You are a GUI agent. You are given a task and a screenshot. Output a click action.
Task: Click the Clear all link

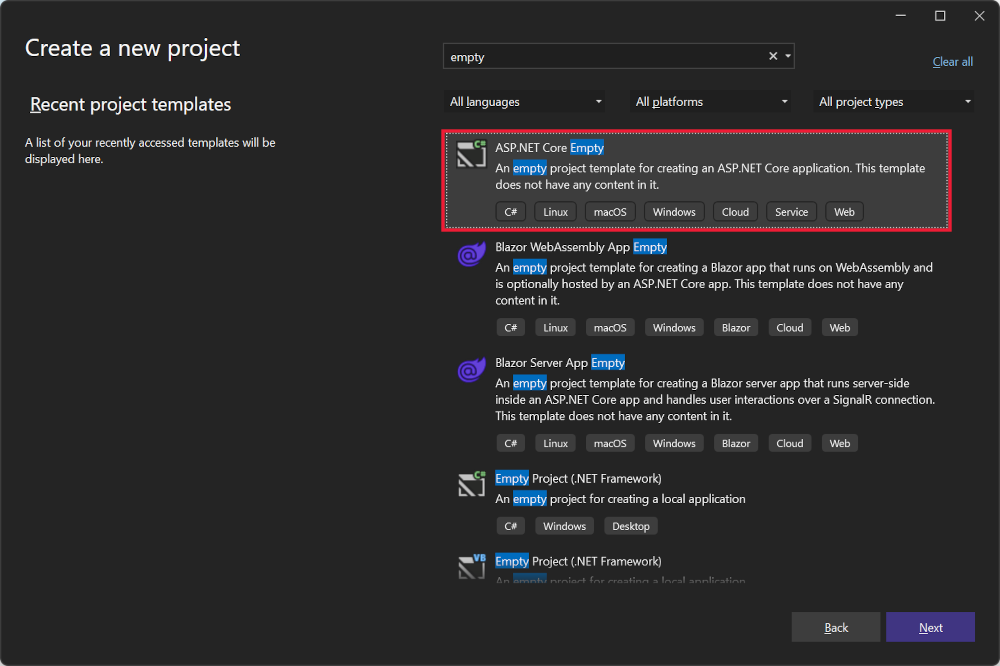click(x=952, y=61)
